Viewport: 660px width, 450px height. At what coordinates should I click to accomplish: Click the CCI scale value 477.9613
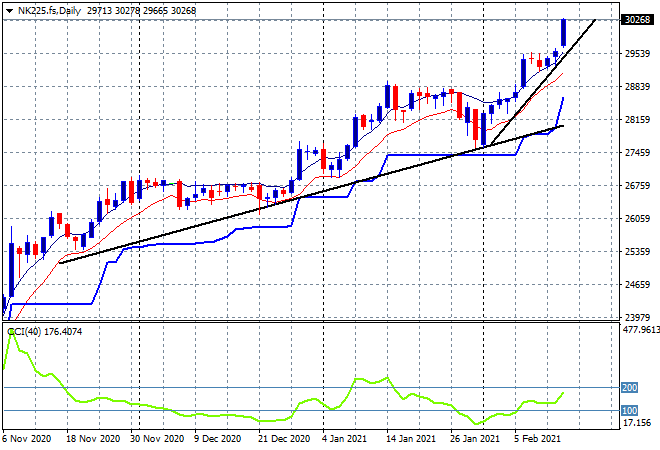(x=641, y=330)
